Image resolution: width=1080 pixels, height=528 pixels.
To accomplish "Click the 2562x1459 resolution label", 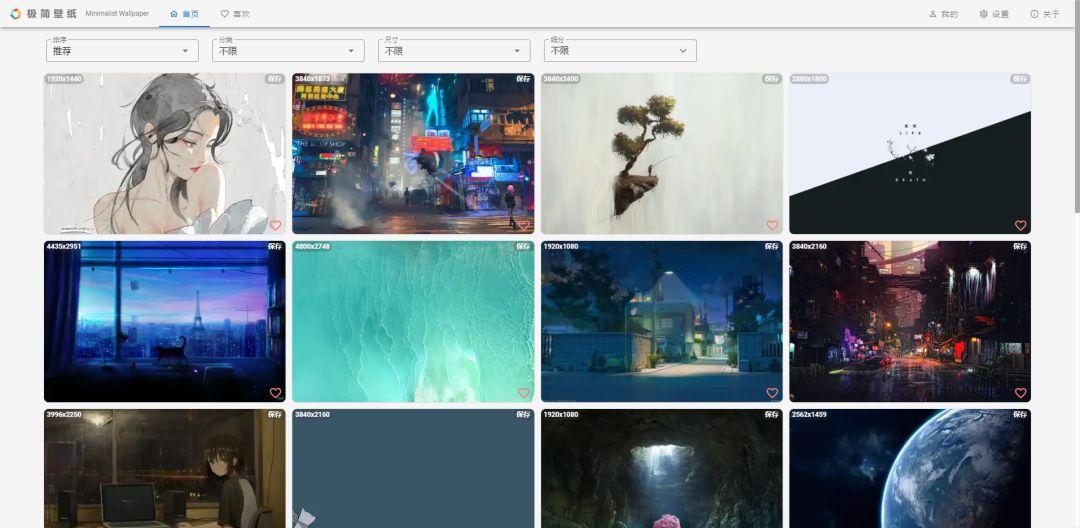I will click(x=809, y=414).
